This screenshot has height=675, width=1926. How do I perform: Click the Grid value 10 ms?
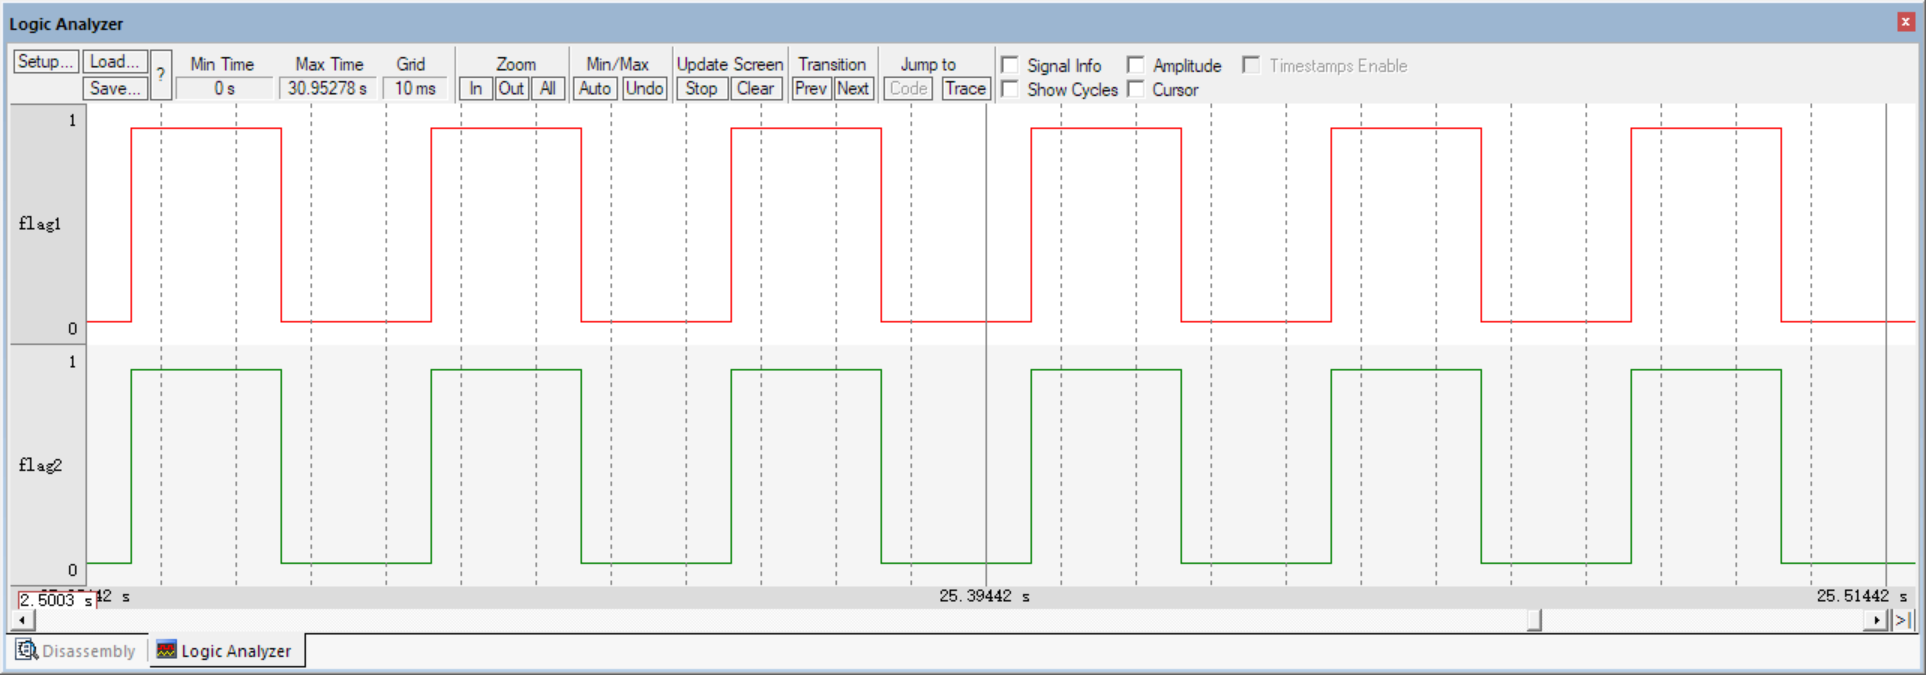415,89
